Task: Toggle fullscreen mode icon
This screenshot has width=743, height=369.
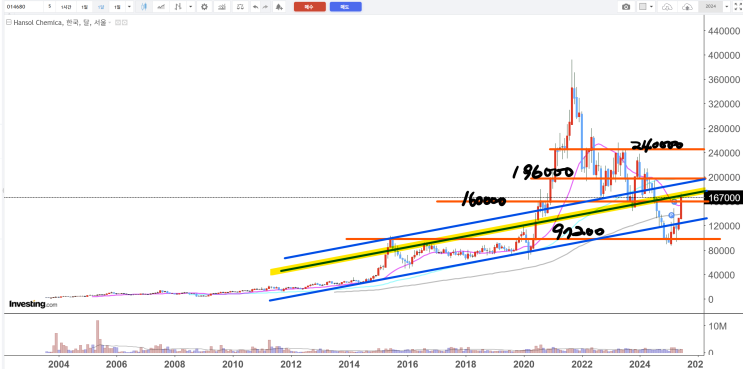Action: (x=738, y=7)
